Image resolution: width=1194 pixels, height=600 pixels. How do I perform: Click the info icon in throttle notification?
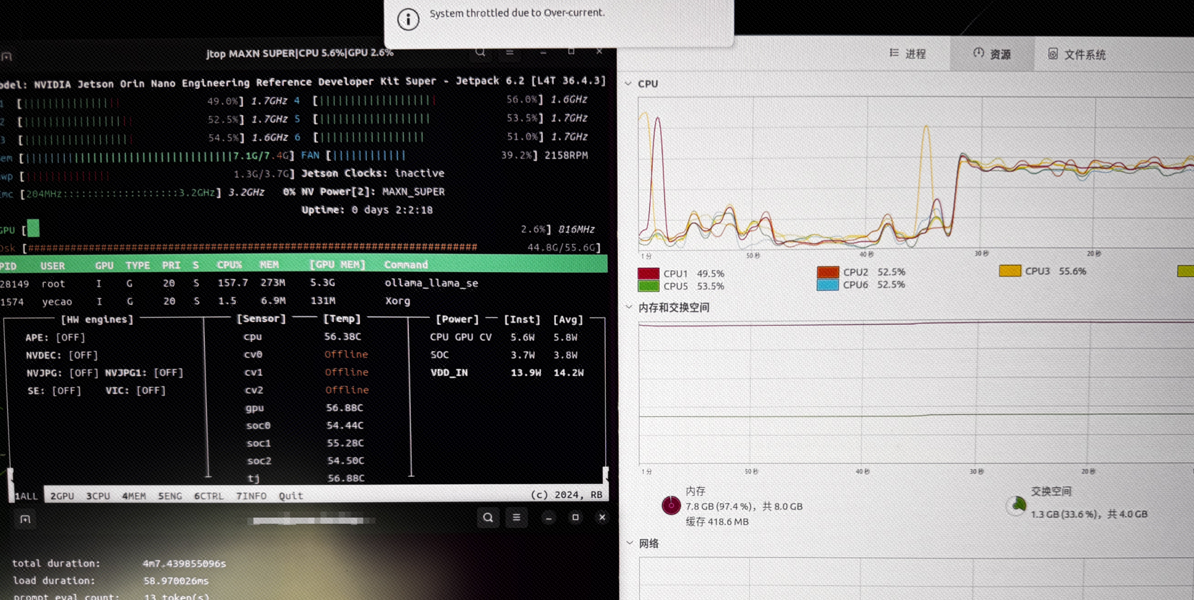pos(409,20)
